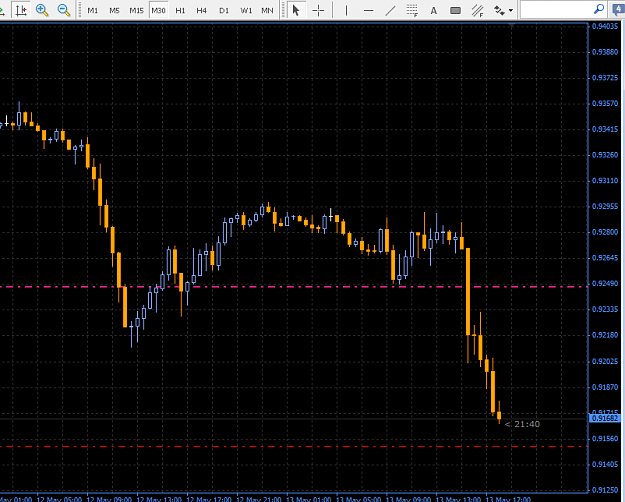Image resolution: width=625 pixels, height=502 pixels.
Task: Zoom out of the chart
Action: coord(64,10)
